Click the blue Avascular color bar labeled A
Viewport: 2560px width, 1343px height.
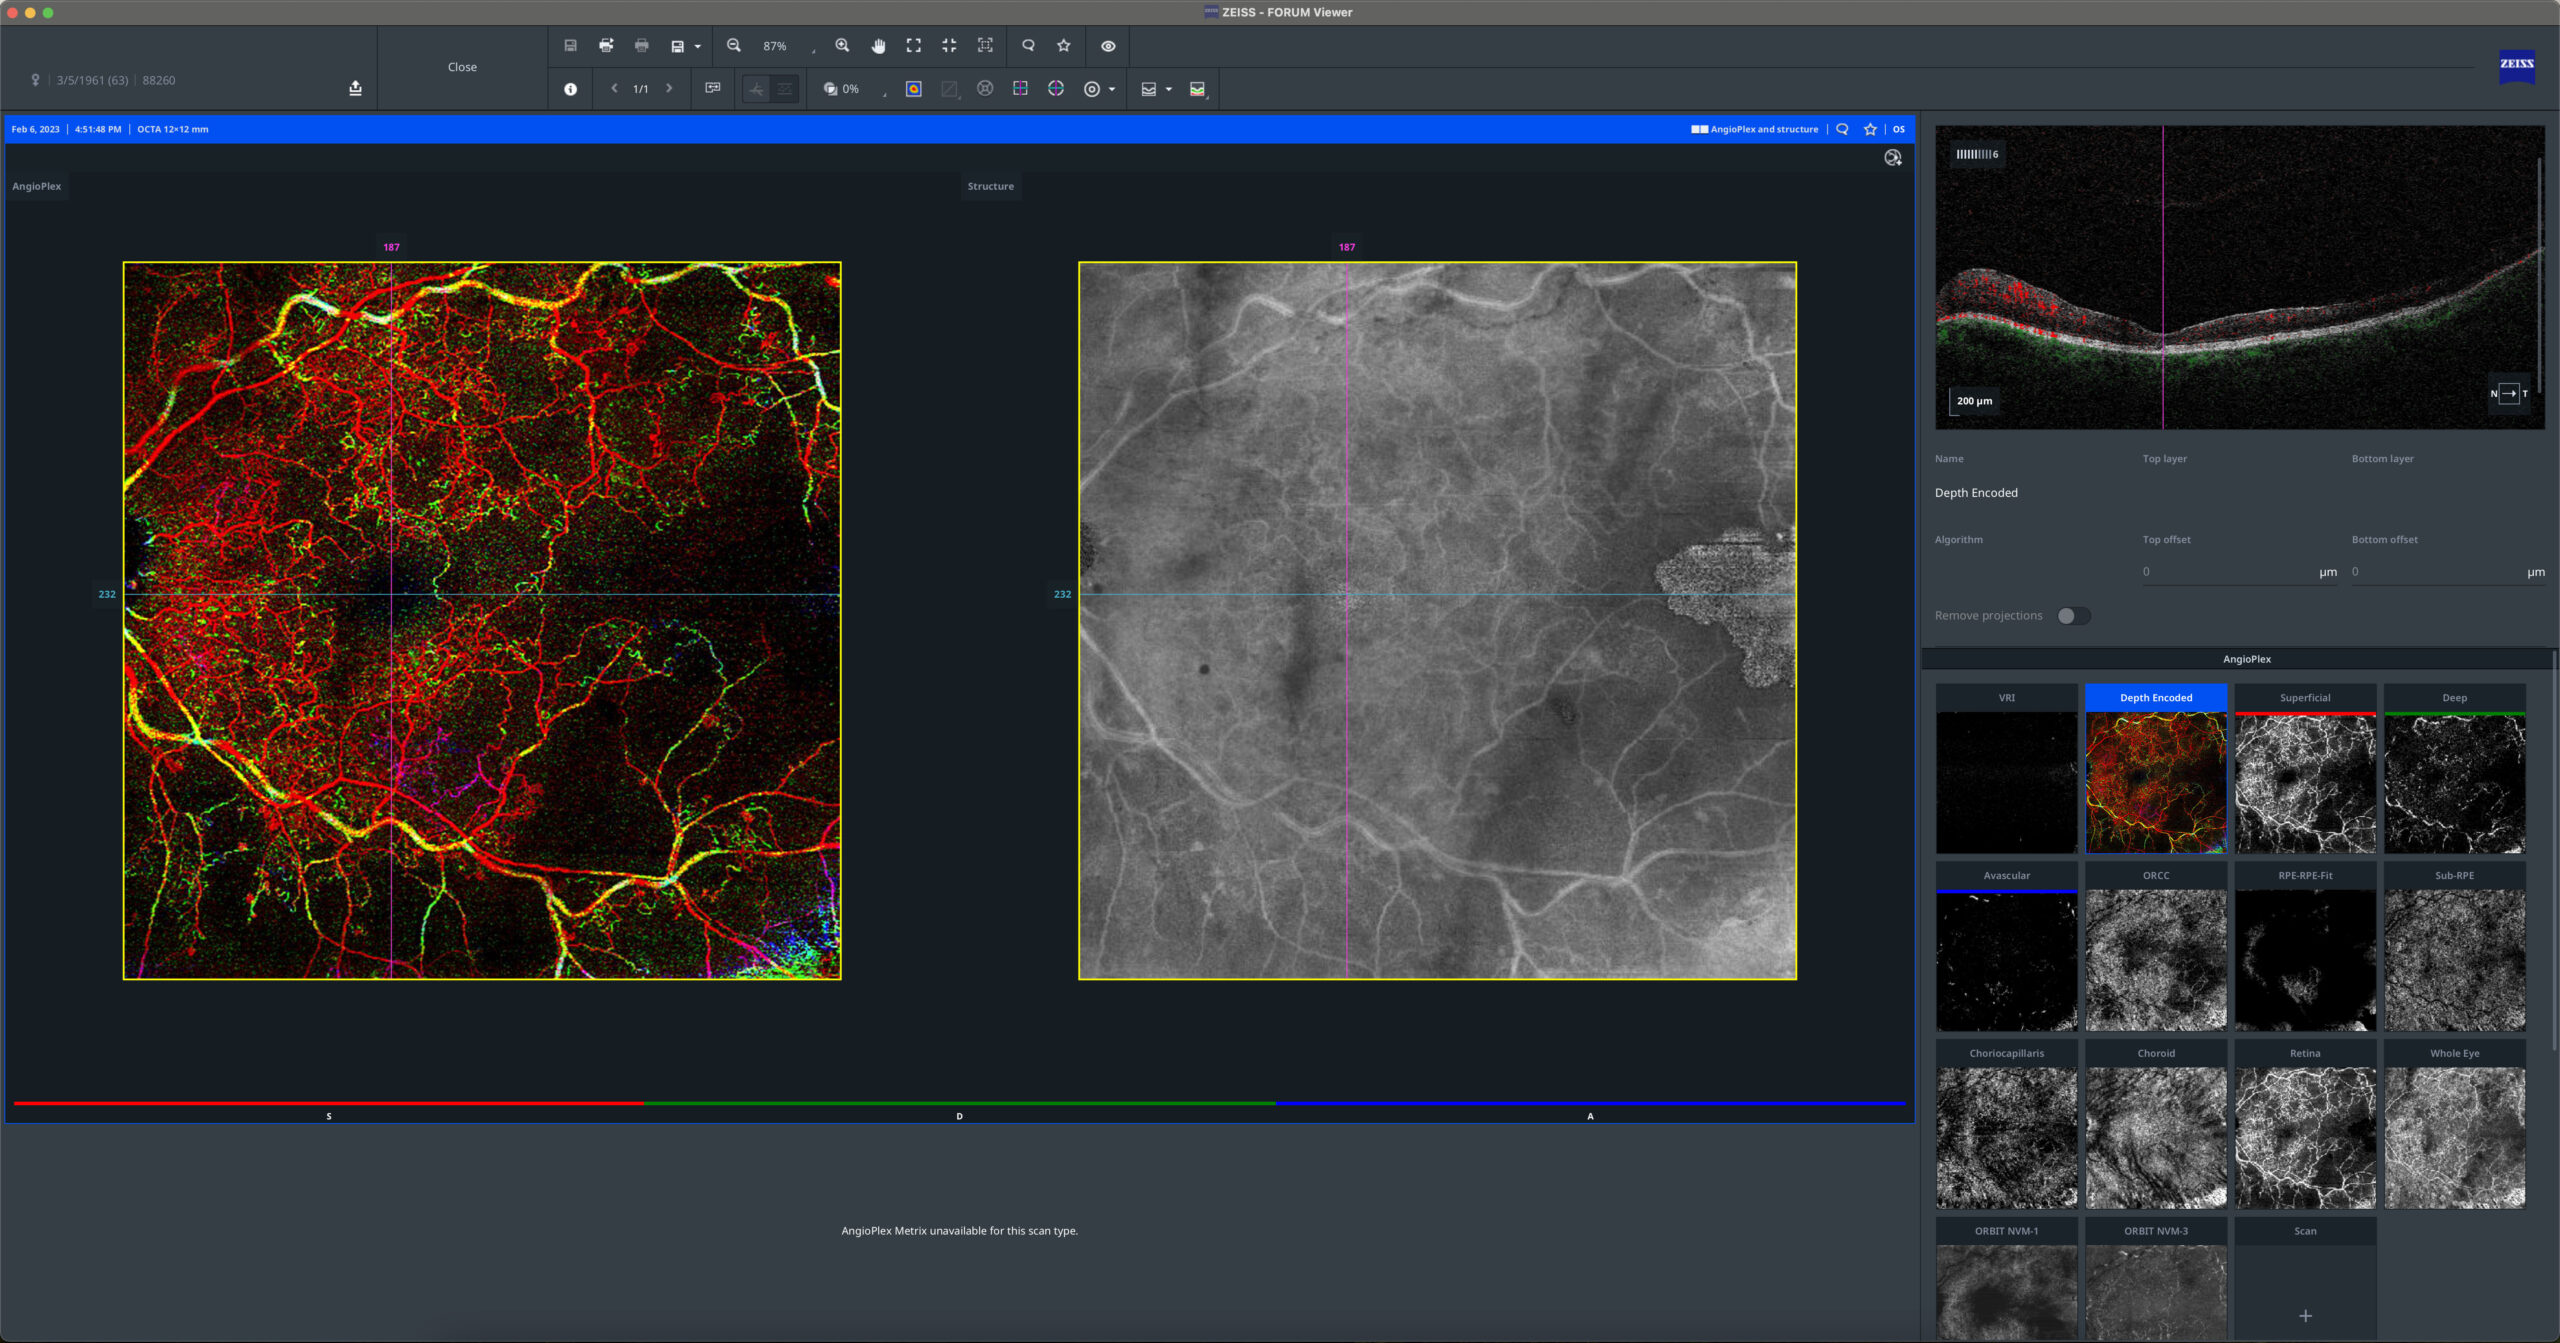click(1590, 1104)
